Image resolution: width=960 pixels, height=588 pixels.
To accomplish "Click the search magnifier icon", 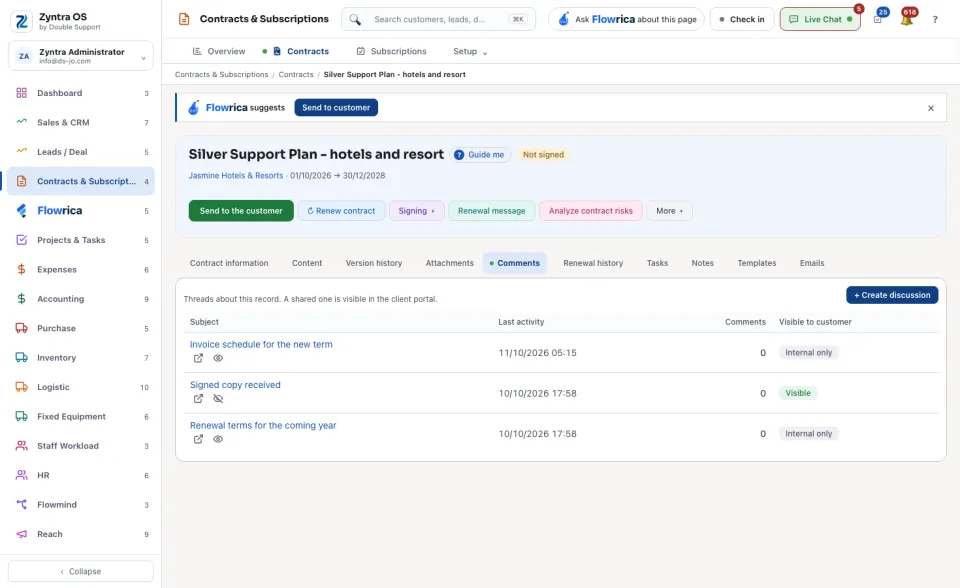I will click(x=355, y=20).
